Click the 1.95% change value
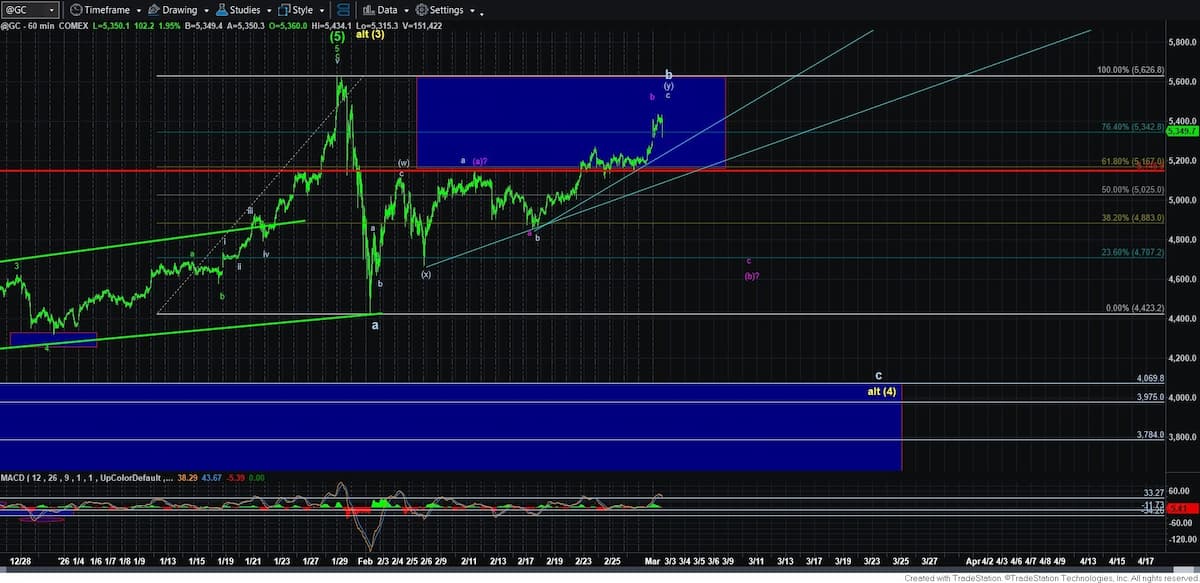1200x583 pixels. pyautogui.click(x=171, y=25)
